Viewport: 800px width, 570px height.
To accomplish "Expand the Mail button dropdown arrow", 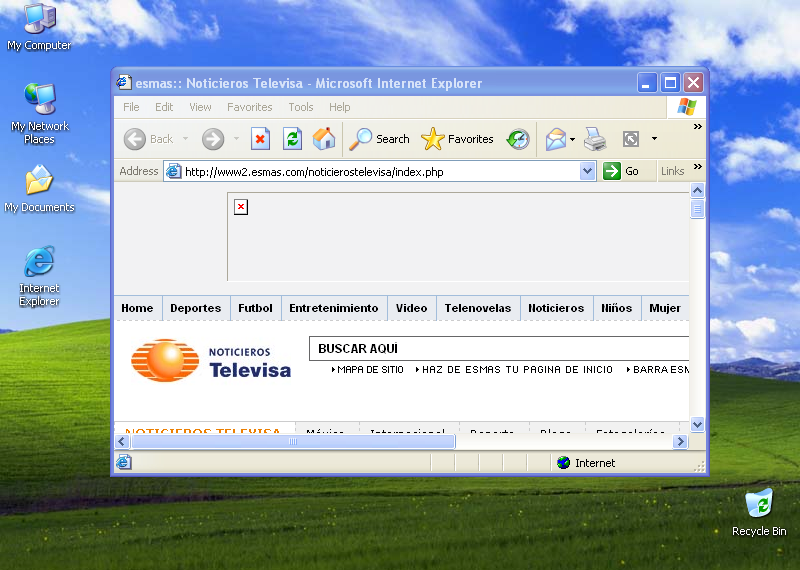I will point(572,139).
